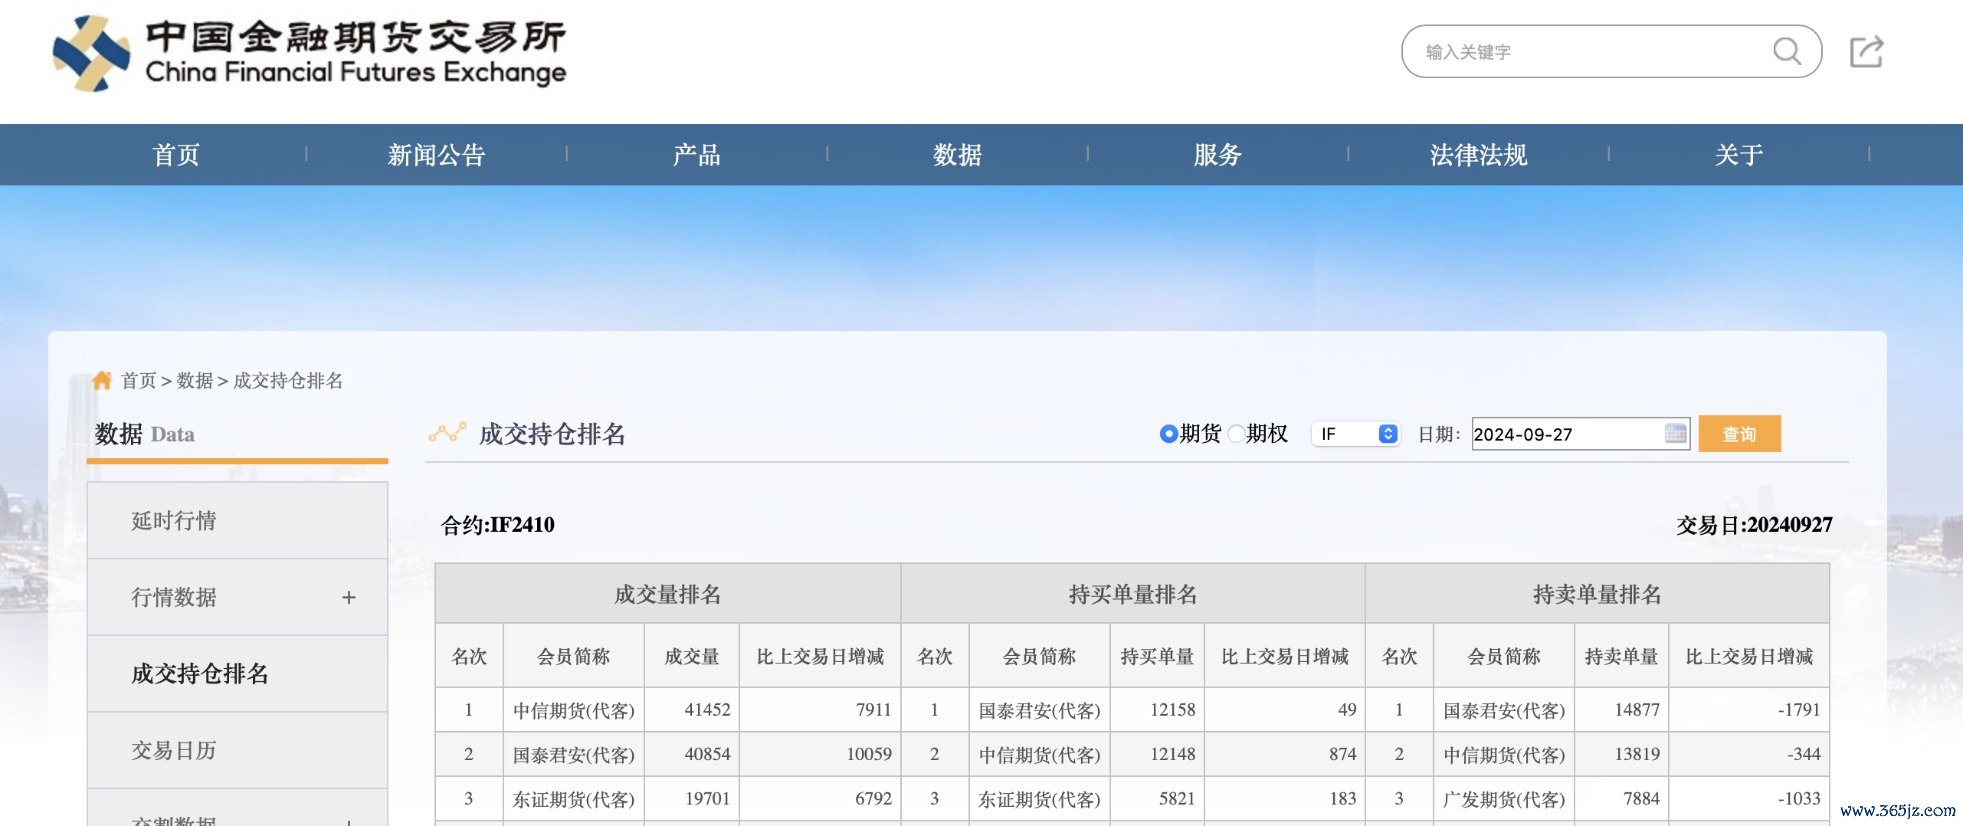Click the 持卖单量 column header

pos(1621,656)
